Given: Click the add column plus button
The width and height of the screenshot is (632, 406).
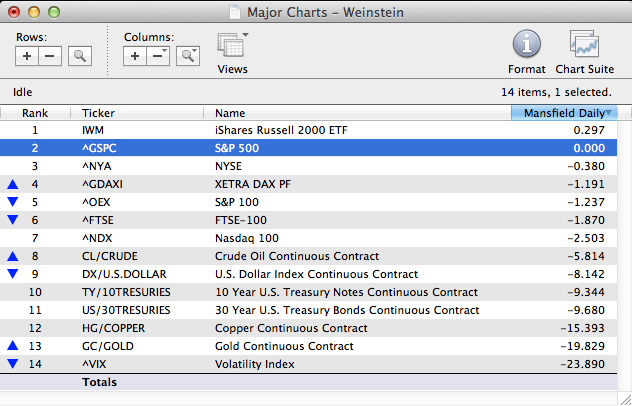Looking at the screenshot, I should [135, 57].
